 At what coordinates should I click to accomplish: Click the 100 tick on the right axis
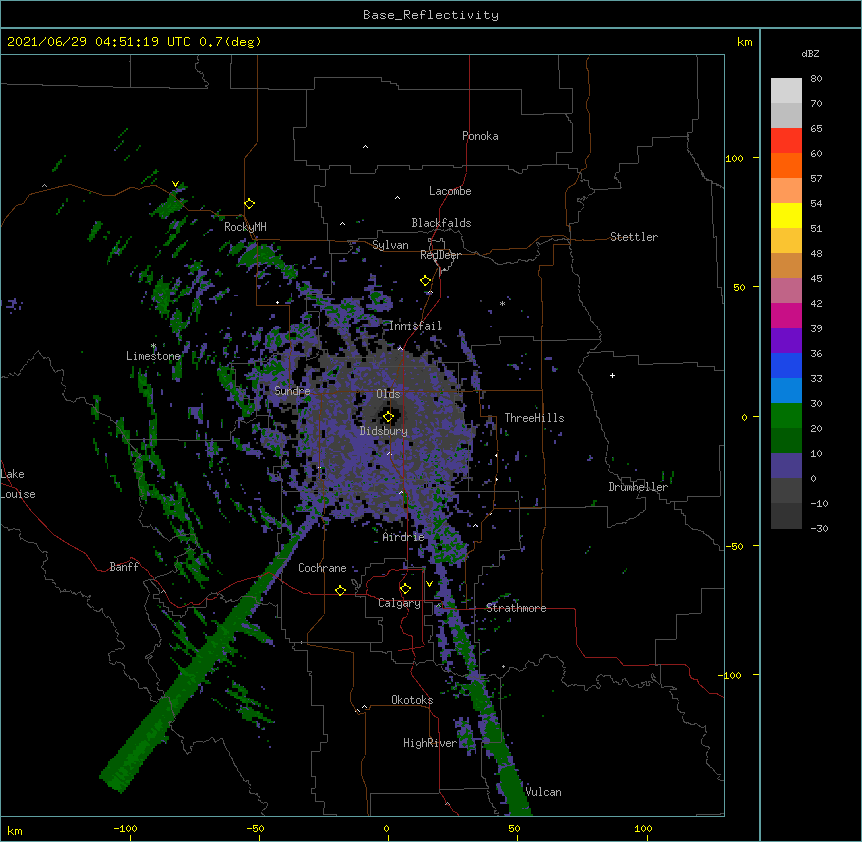734,158
